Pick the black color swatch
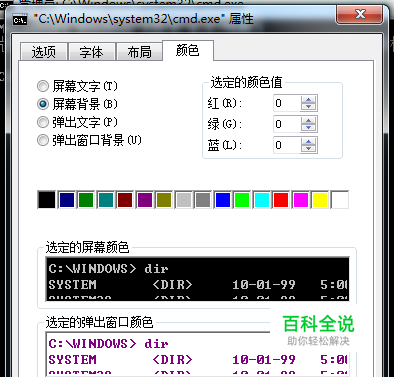Viewport: 394px width, 377px height. tap(47, 200)
